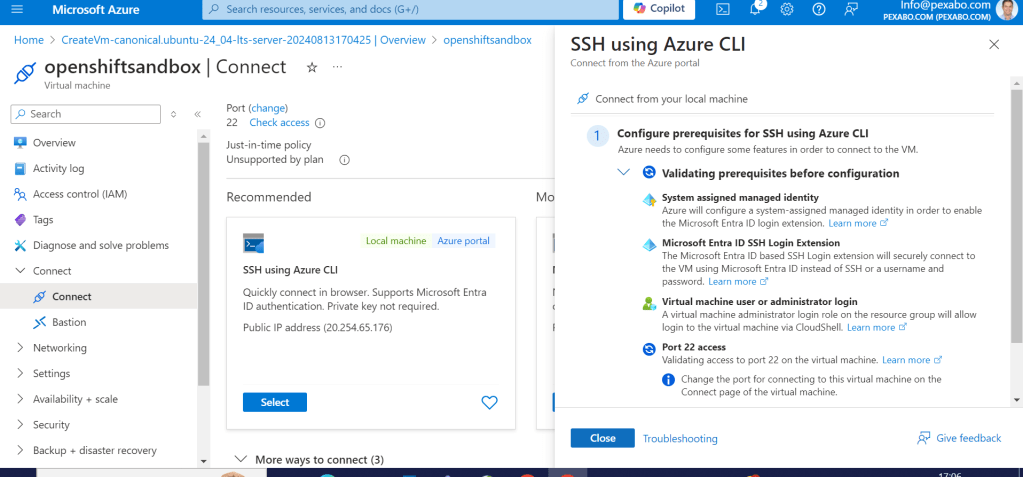Collapse Validating prerequisites section chevron
The width and height of the screenshot is (1023, 477).
coord(624,173)
